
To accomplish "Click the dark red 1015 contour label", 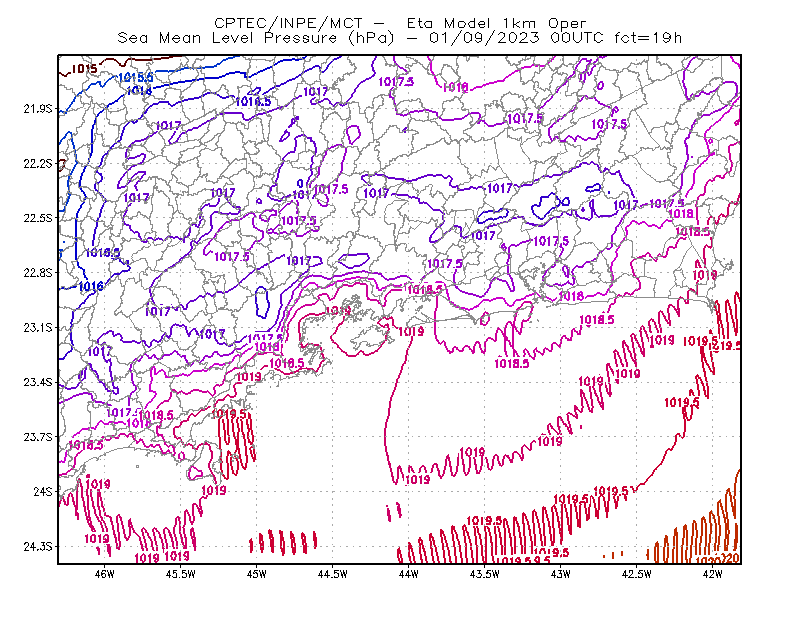I will coord(84,68).
